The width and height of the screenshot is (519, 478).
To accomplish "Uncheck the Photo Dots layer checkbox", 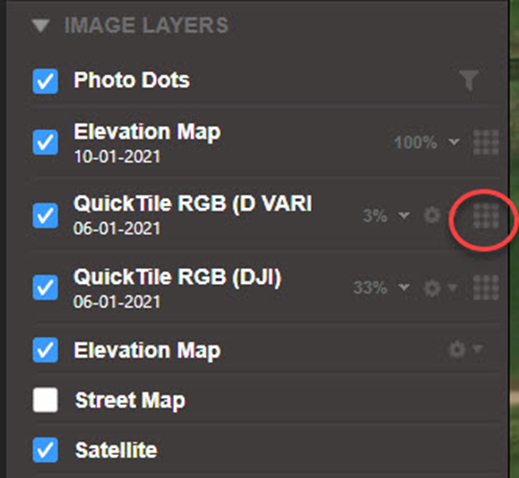I will [x=45, y=81].
